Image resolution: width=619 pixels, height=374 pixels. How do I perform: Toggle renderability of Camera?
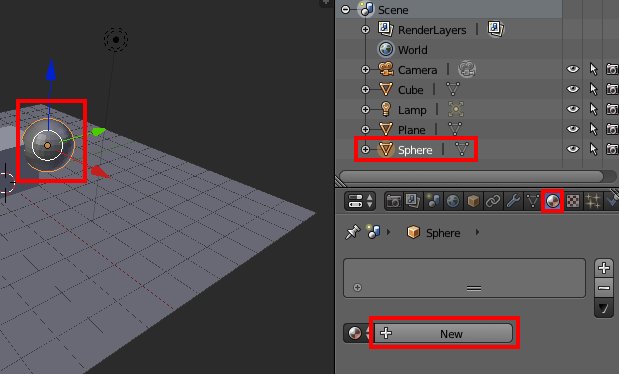pyautogui.click(x=612, y=69)
